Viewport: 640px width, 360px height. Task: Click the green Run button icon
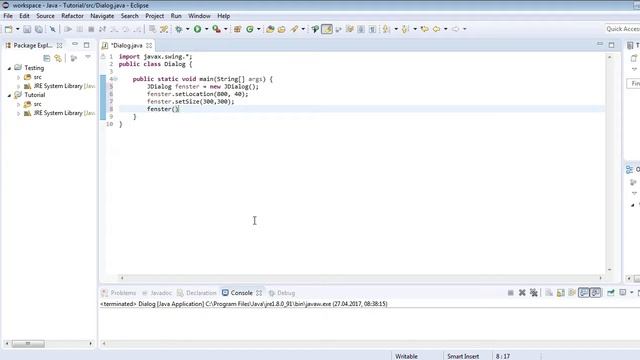pyautogui.click(x=198, y=29)
